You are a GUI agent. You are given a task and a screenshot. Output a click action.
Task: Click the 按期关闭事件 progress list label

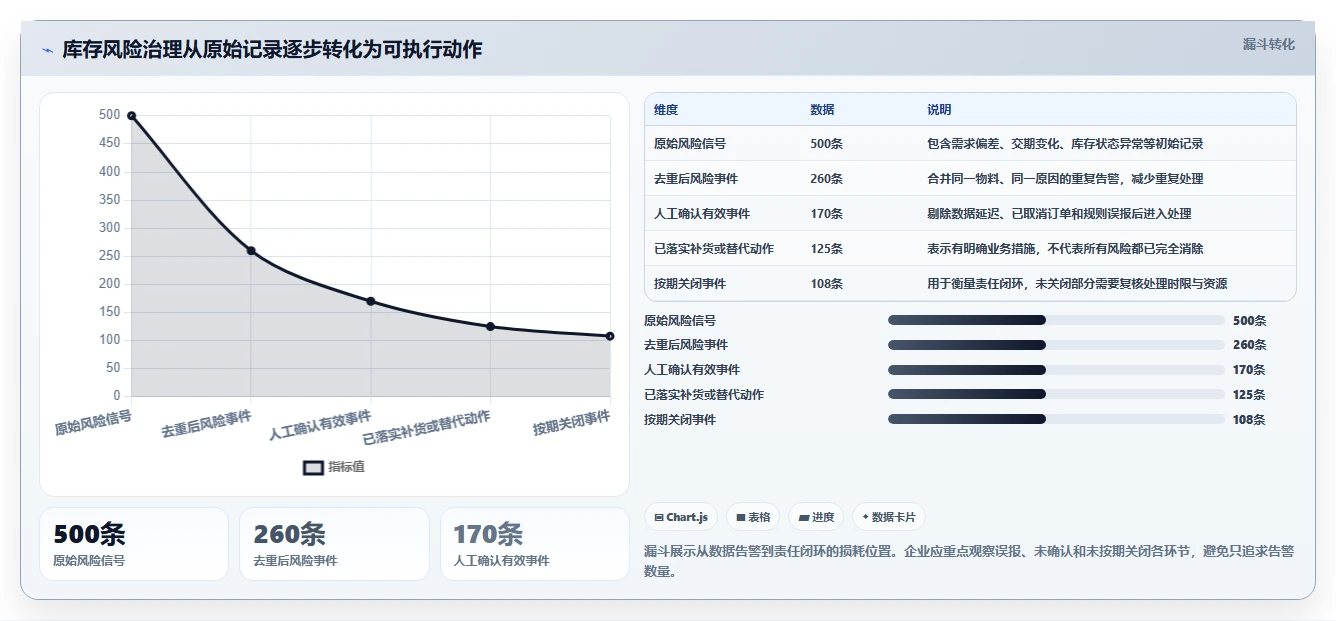click(x=680, y=420)
